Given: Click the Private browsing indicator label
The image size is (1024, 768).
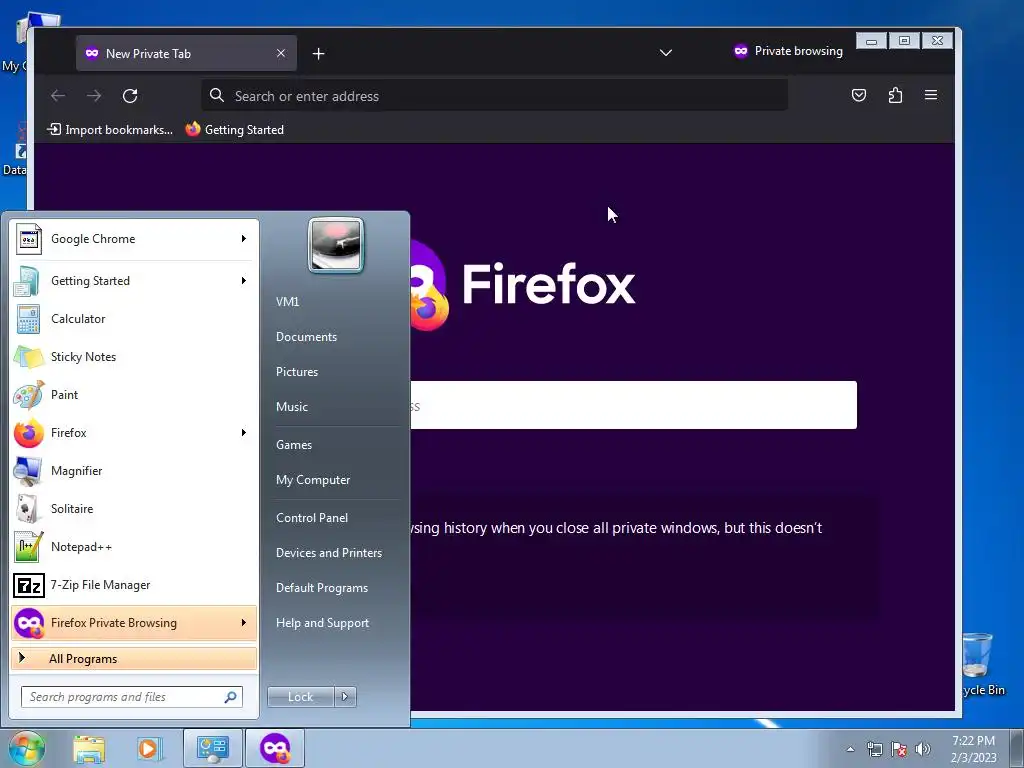Looking at the screenshot, I should tap(788, 51).
